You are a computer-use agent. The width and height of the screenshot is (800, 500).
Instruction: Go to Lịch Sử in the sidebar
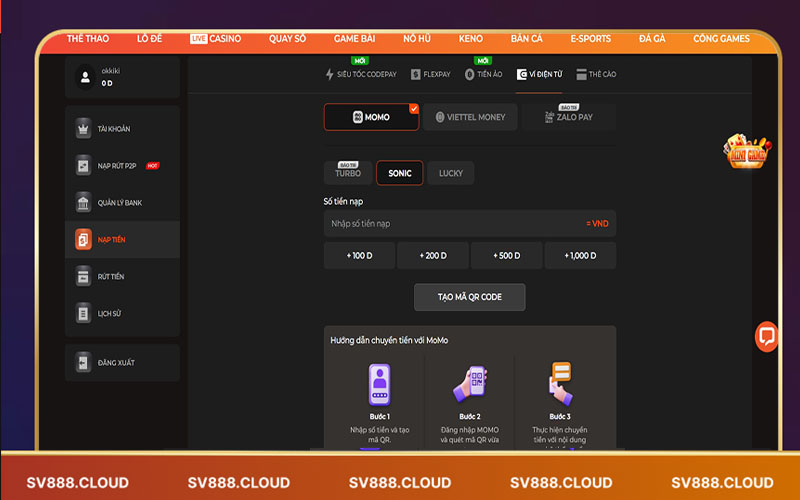coord(122,313)
